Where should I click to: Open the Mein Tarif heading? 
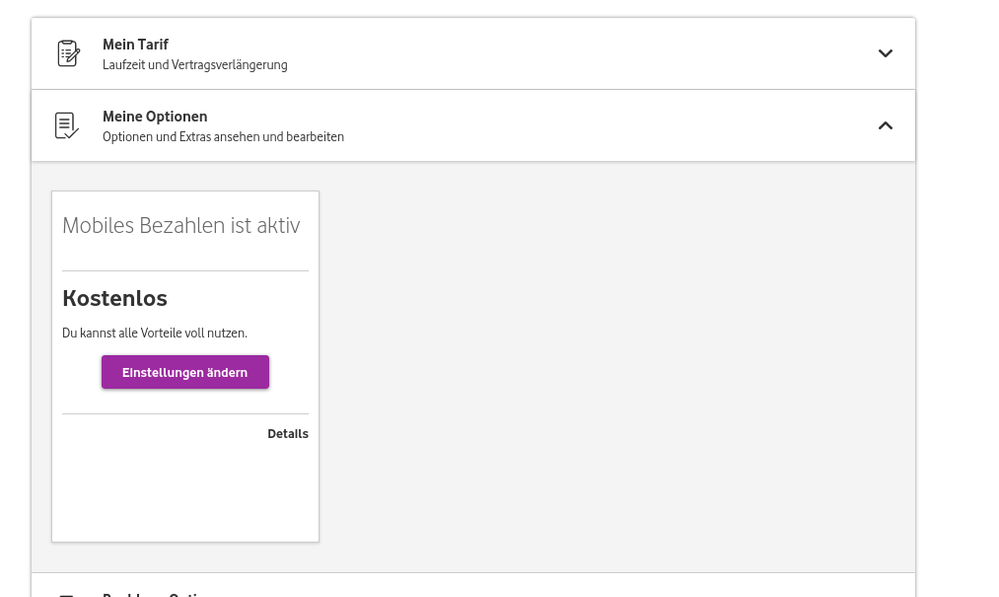coord(135,45)
